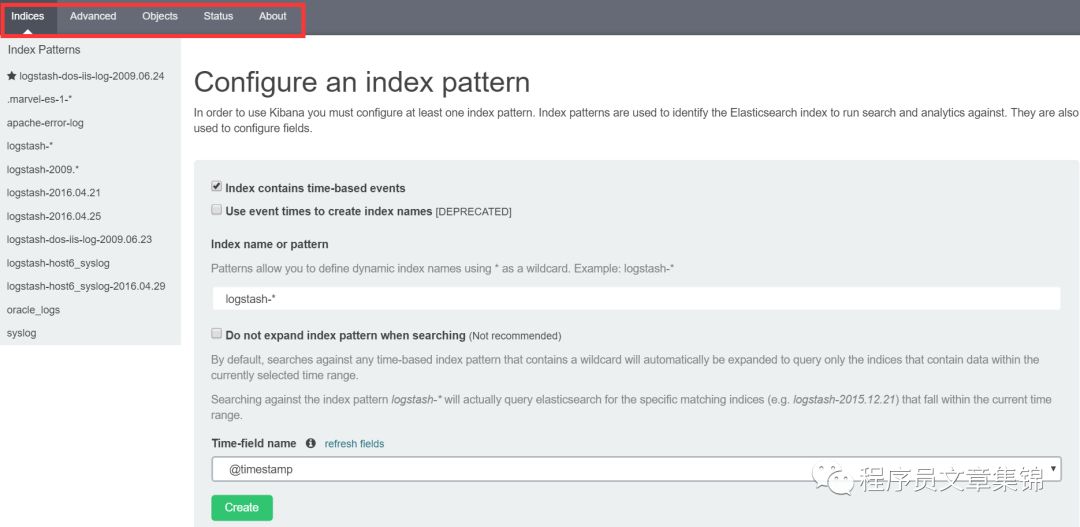This screenshot has height=527, width=1080.
Task: Open the Advanced tab
Action: tap(93, 16)
